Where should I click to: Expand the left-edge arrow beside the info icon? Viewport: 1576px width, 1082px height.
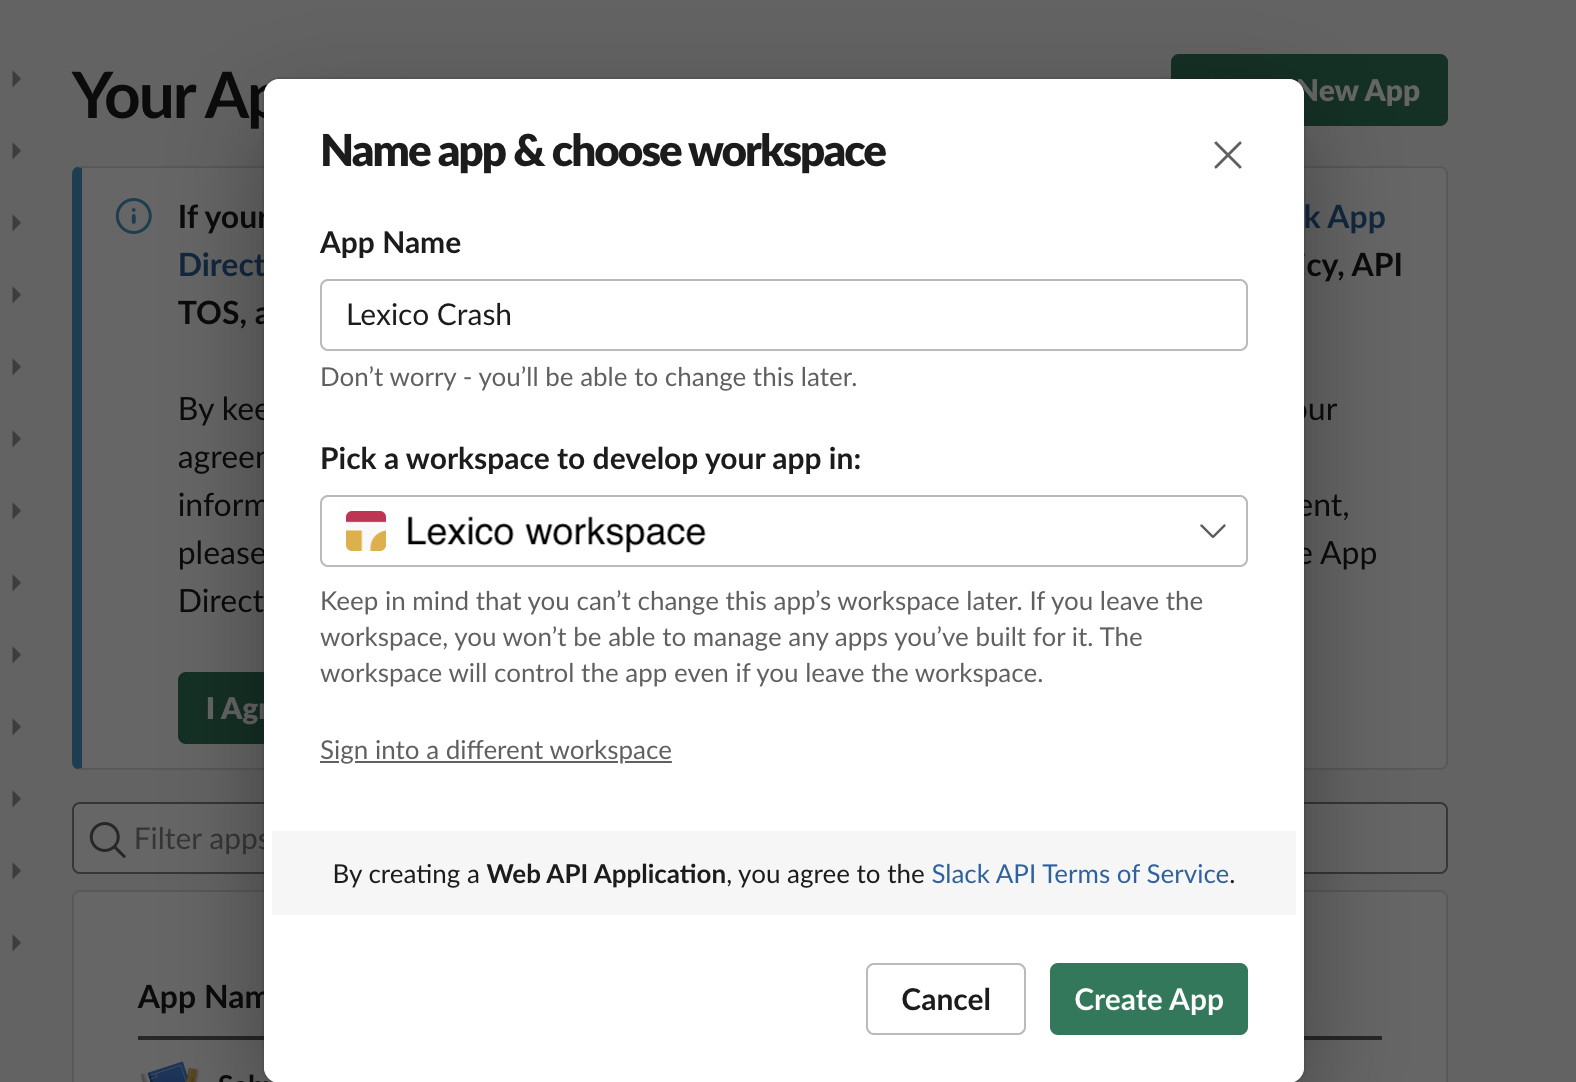click(16, 222)
